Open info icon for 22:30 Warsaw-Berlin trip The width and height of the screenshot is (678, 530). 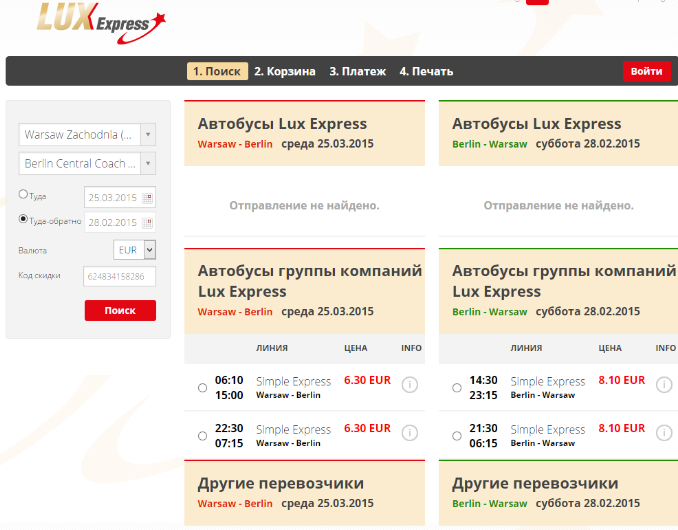pos(409,434)
